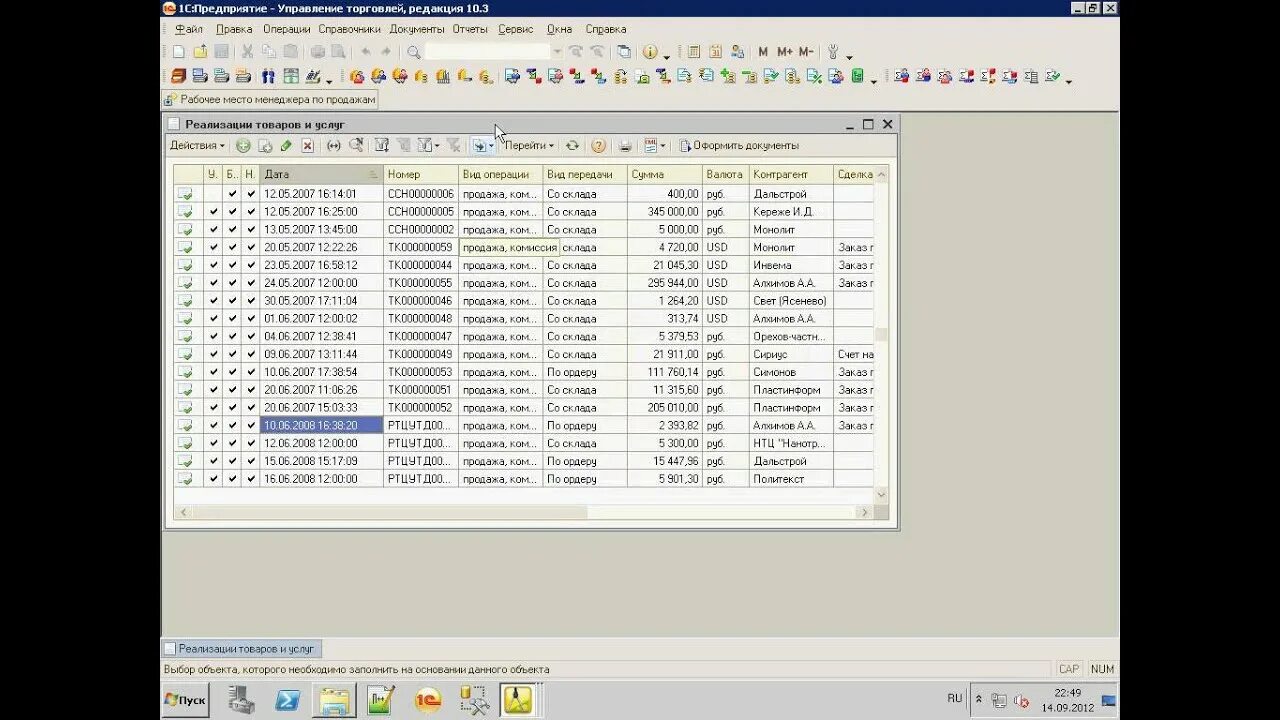Screen dimensions: 1280x720
Task: Sort by the Дата column header
Action: [x=321, y=174]
